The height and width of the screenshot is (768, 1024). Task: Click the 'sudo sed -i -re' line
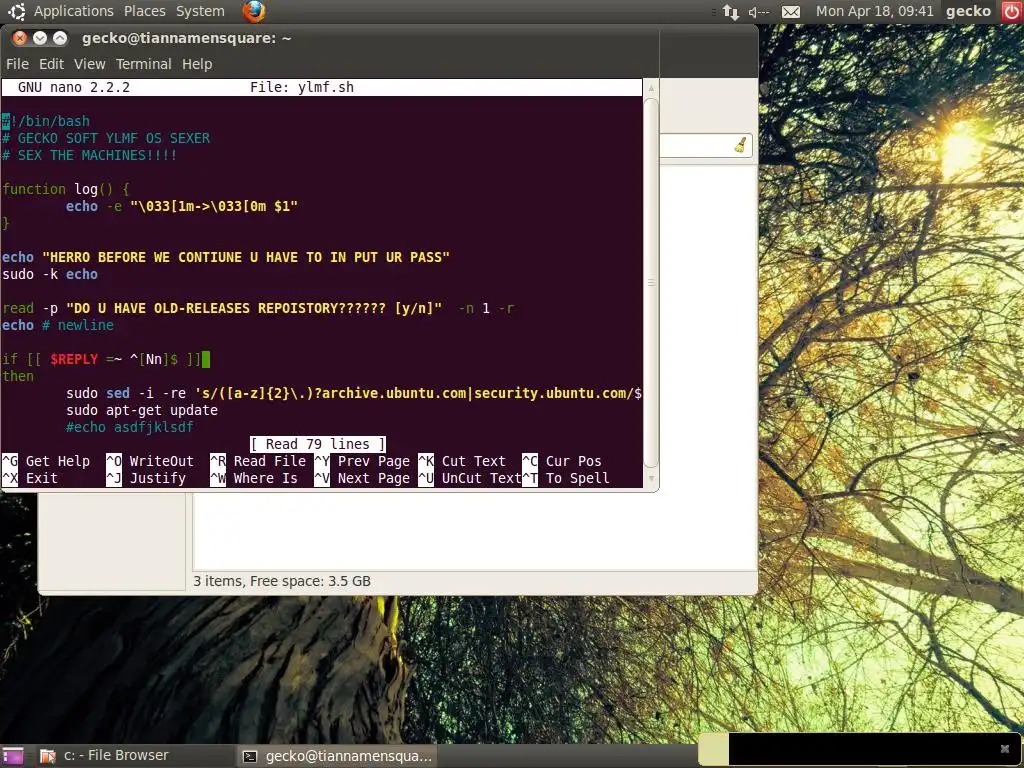pyautogui.click(x=354, y=392)
